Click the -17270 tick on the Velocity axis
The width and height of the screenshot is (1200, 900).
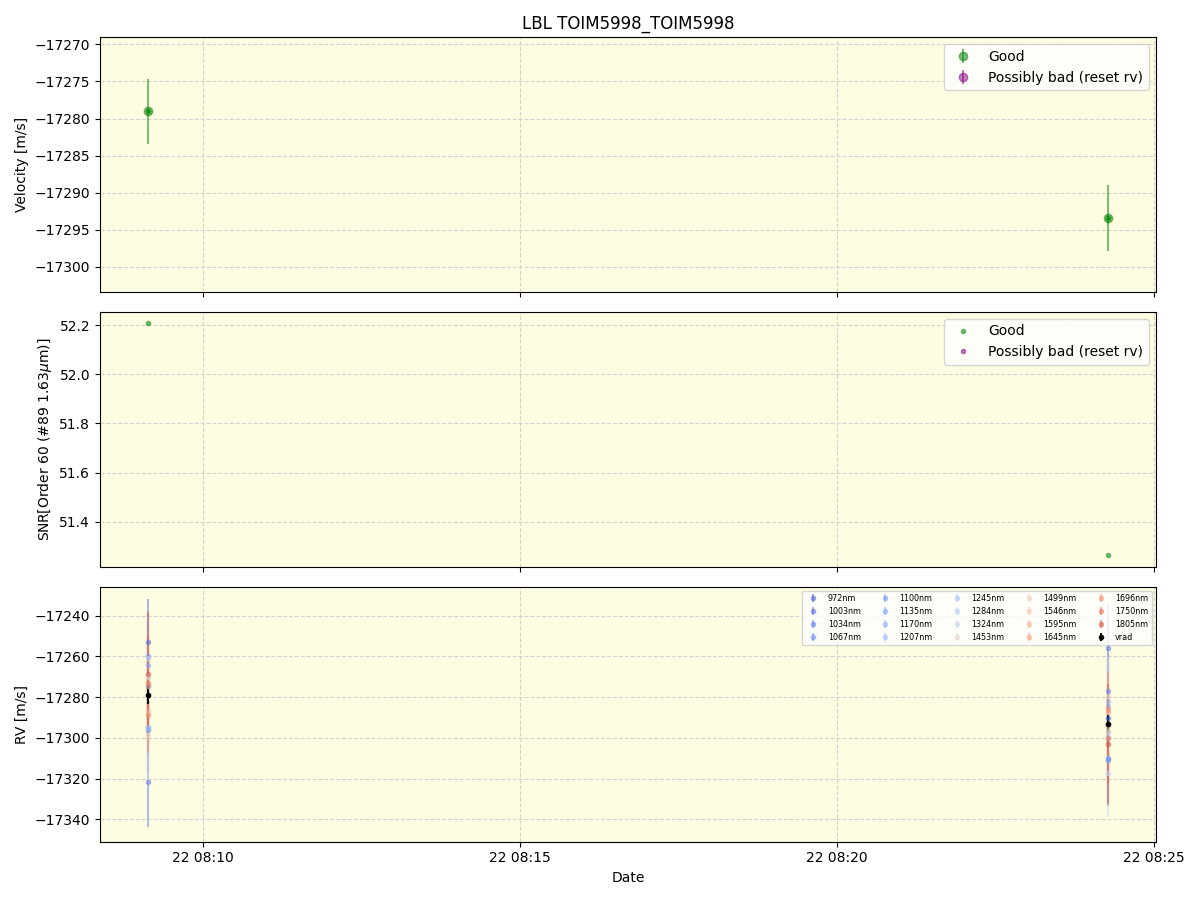63,45
